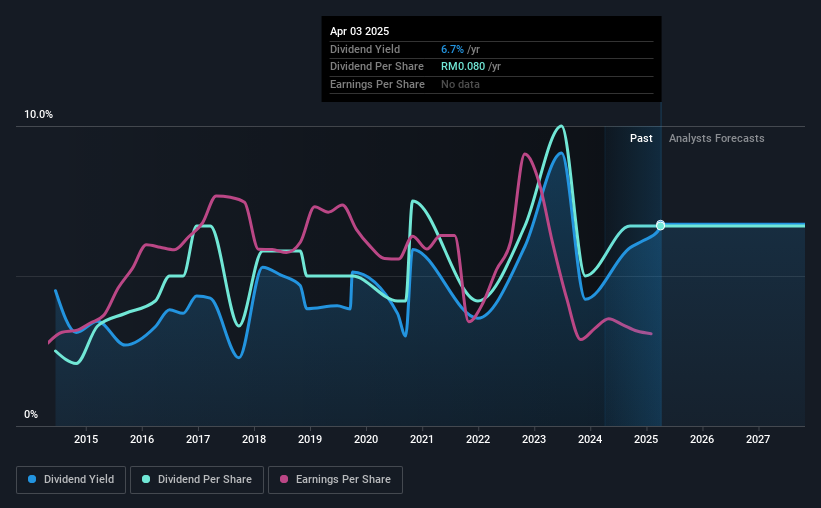Click the 2015 x-axis label
Image resolution: width=821 pixels, height=508 pixels.
tap(86, 439)
